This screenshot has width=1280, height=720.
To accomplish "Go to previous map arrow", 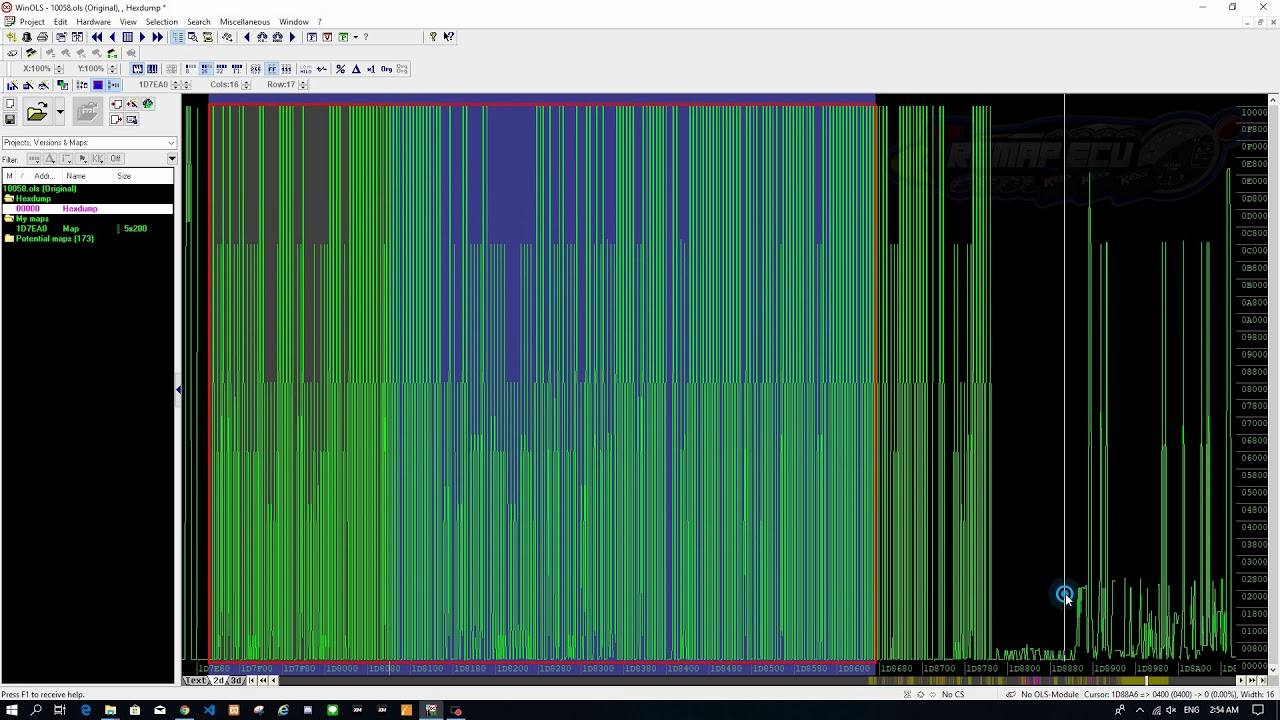I will tap(112, 37).
